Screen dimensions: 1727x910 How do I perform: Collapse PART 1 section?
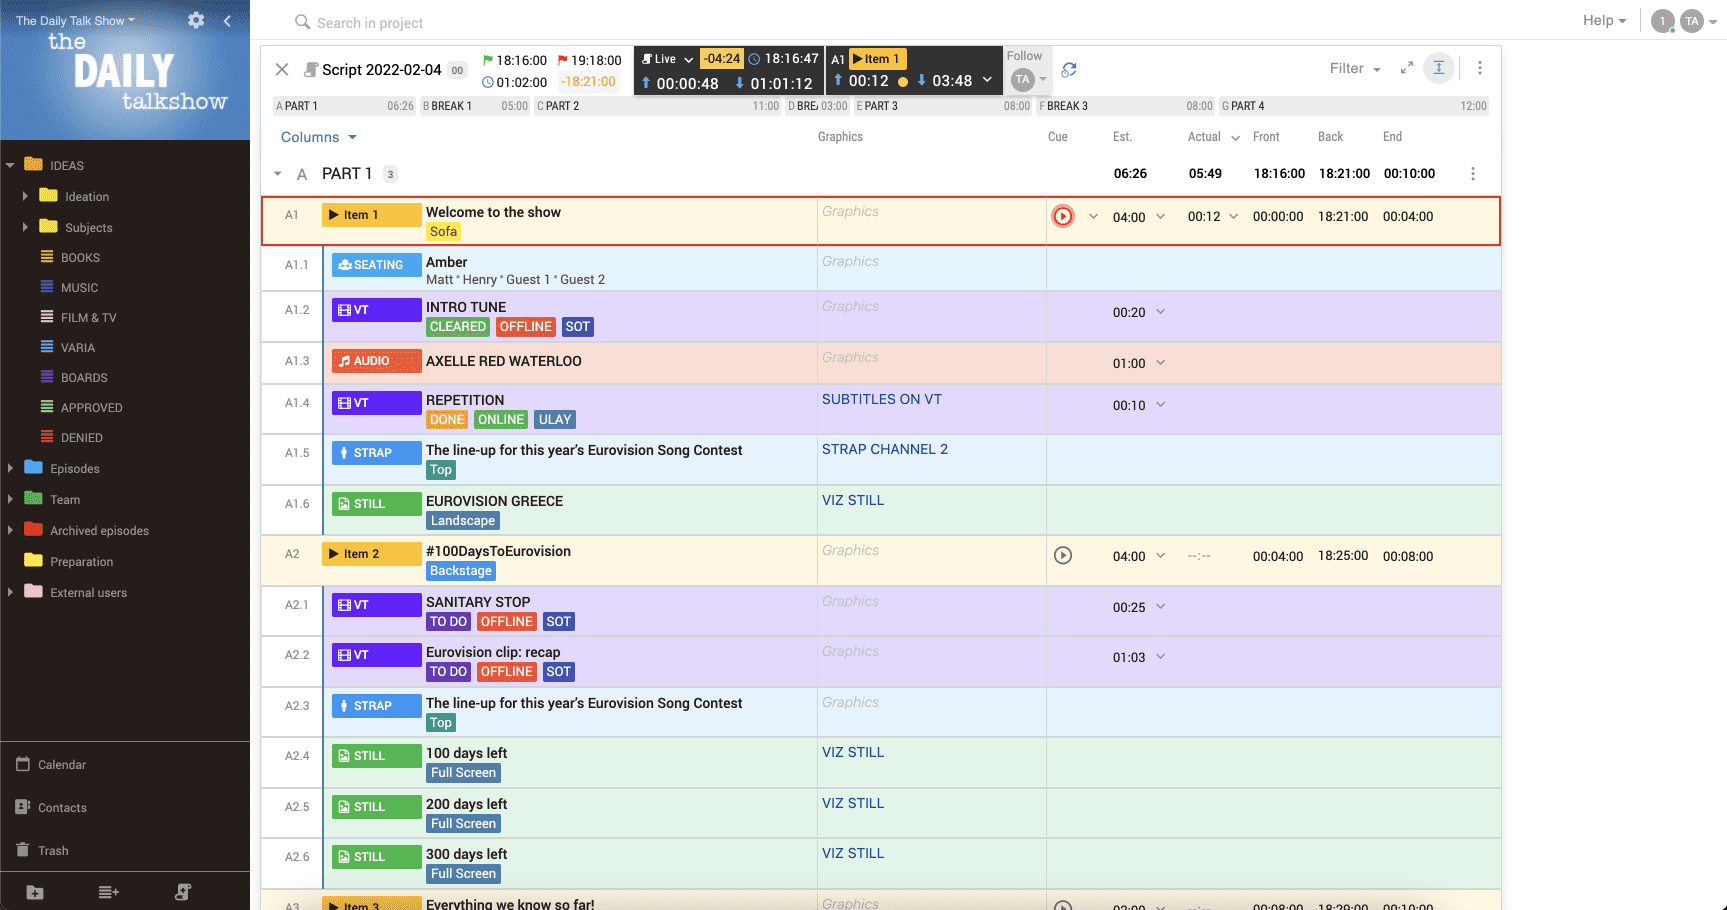click(x=278, y=174)
